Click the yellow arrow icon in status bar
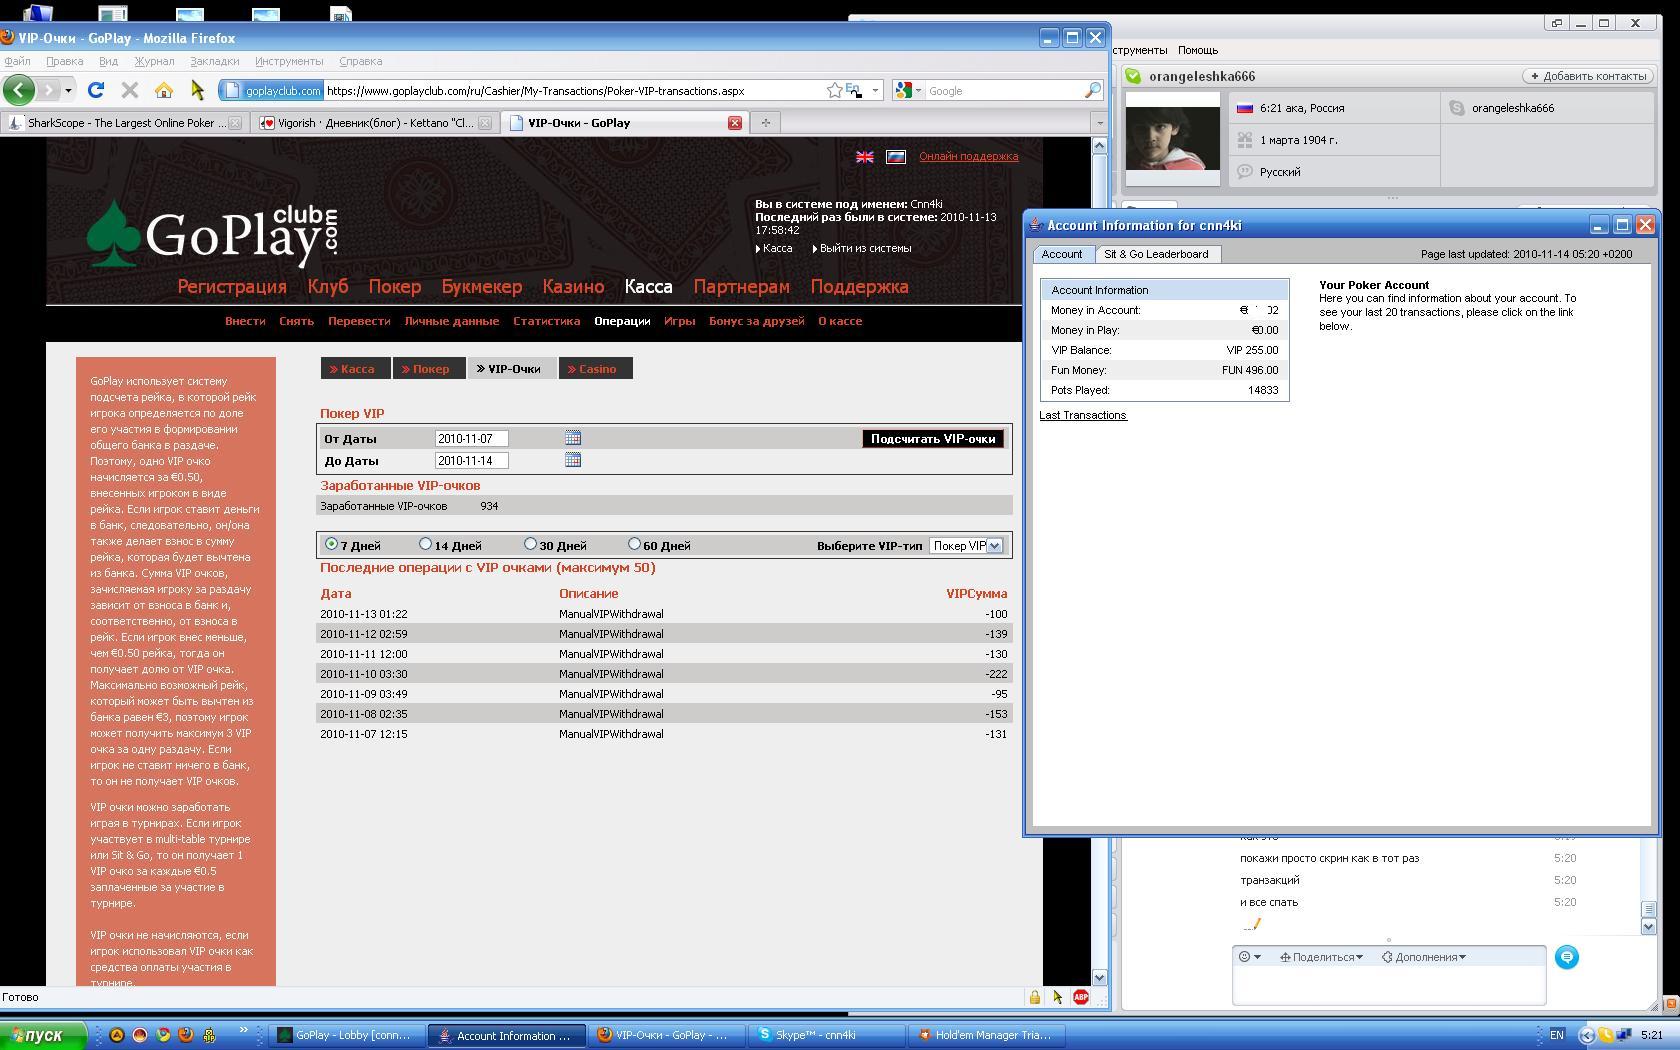 [1058, 997]
